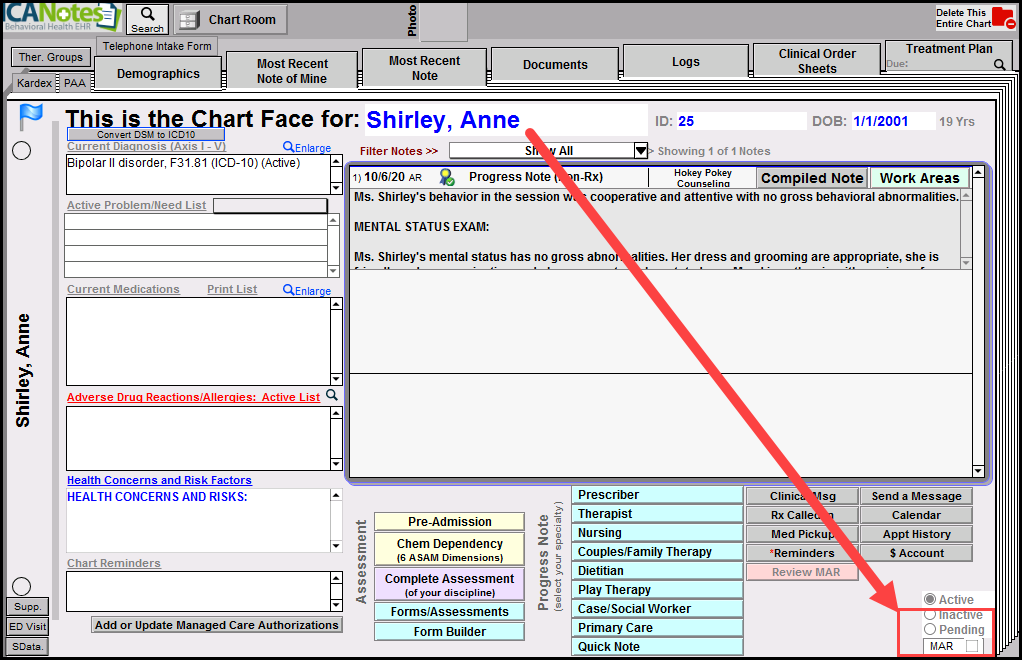Click down arrow on Active Problem/Need List

click(x=335, y=270)
